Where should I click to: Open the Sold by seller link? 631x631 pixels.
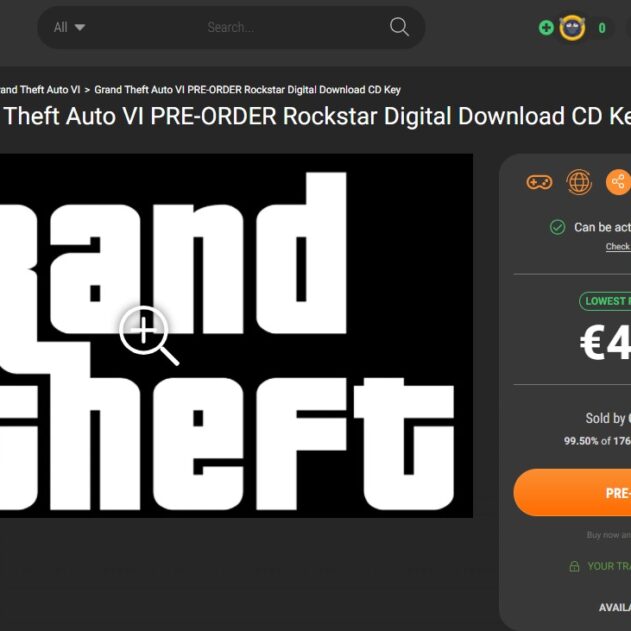click(608, 418)
